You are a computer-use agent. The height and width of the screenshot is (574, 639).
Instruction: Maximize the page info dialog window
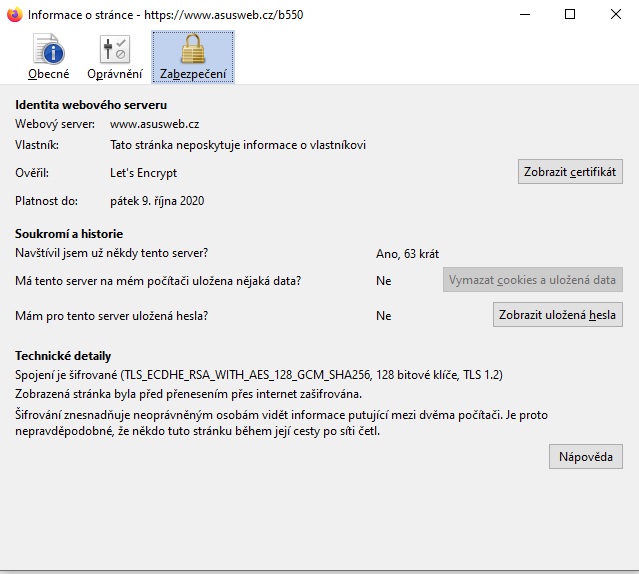coord(570,15)
